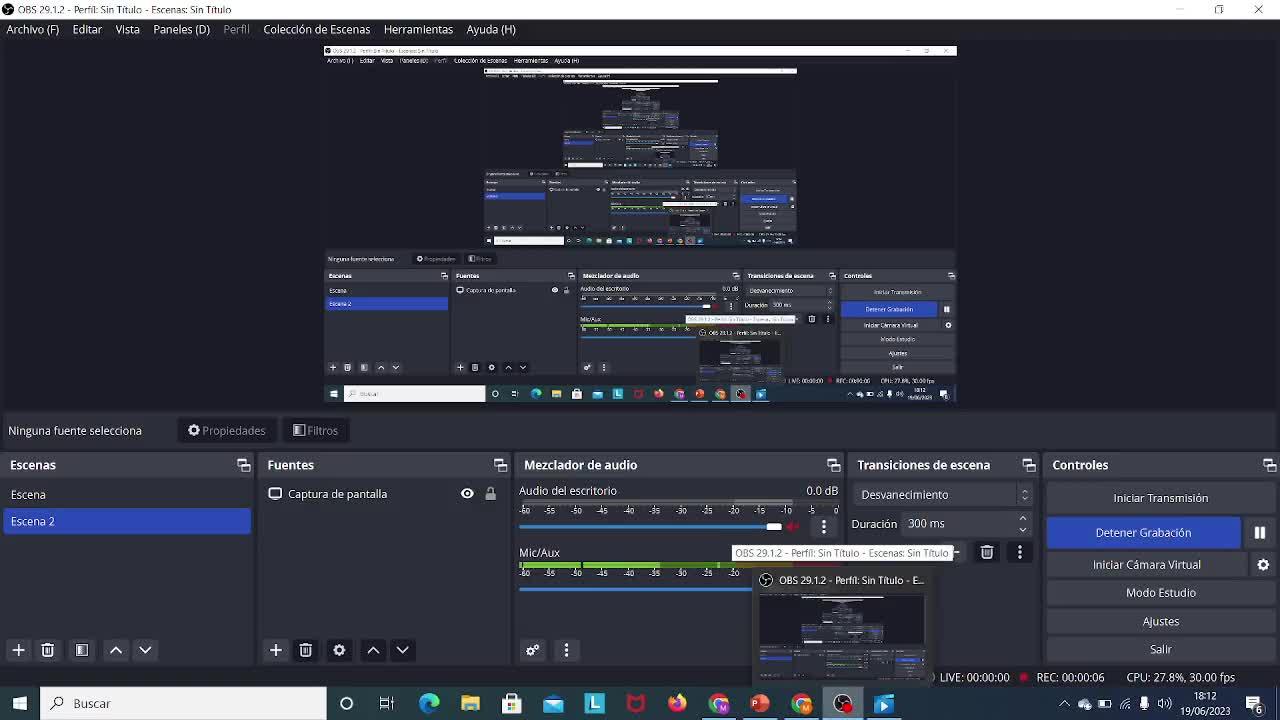This screenshot has width=1280, height=720.
Task: Launch Firefox from the taskbar
Action: point(677,703)
